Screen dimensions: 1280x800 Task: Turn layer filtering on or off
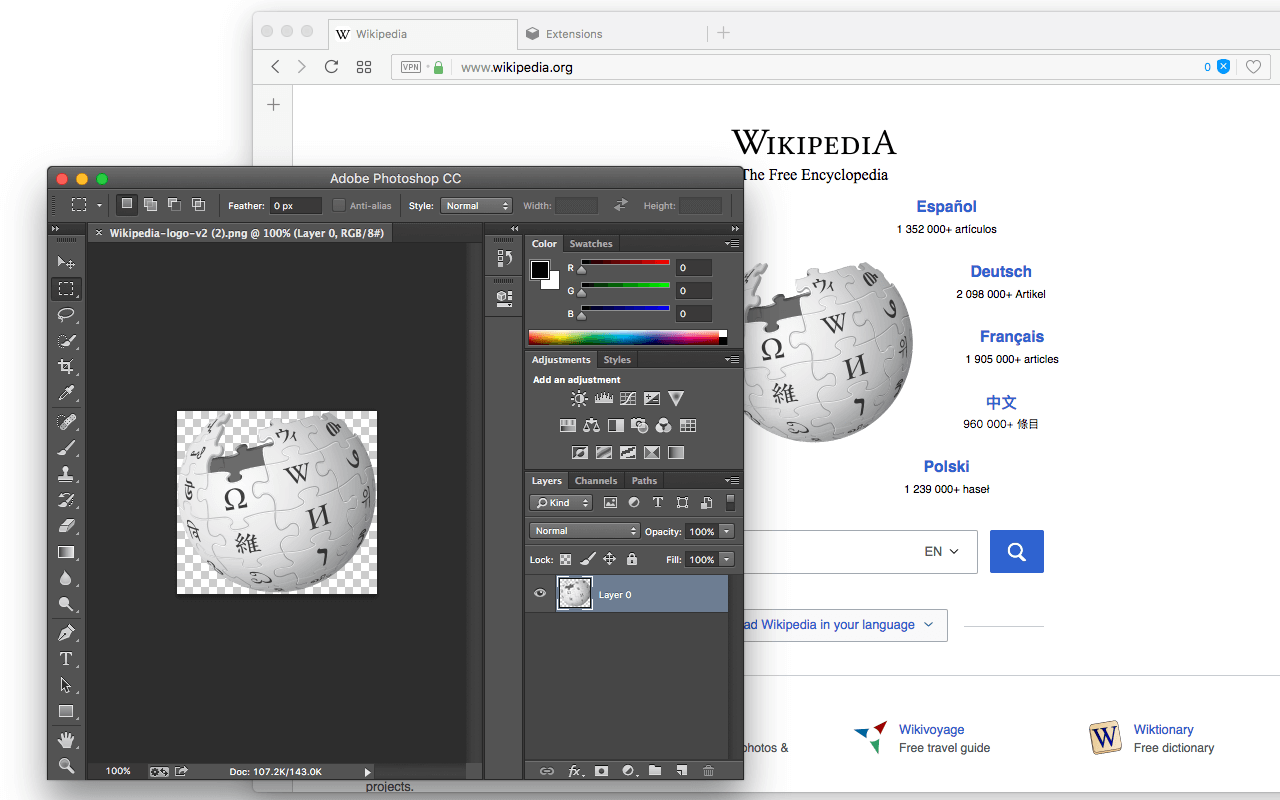[x=730, y=503]
